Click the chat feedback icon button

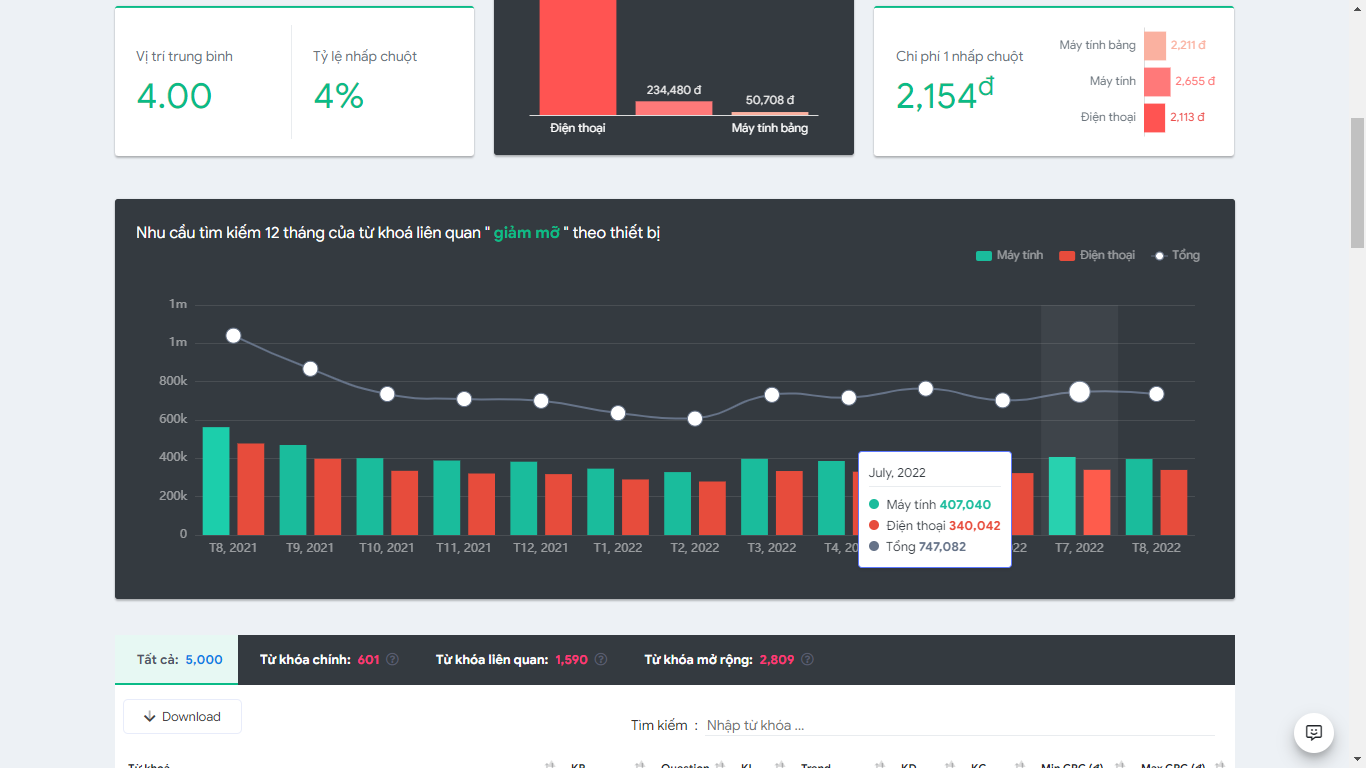pyautogui.click(x=1313, y=732)
